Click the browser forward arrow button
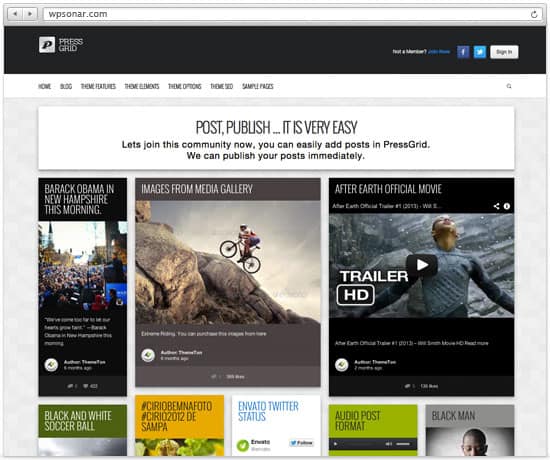 (x=30, y=14)
